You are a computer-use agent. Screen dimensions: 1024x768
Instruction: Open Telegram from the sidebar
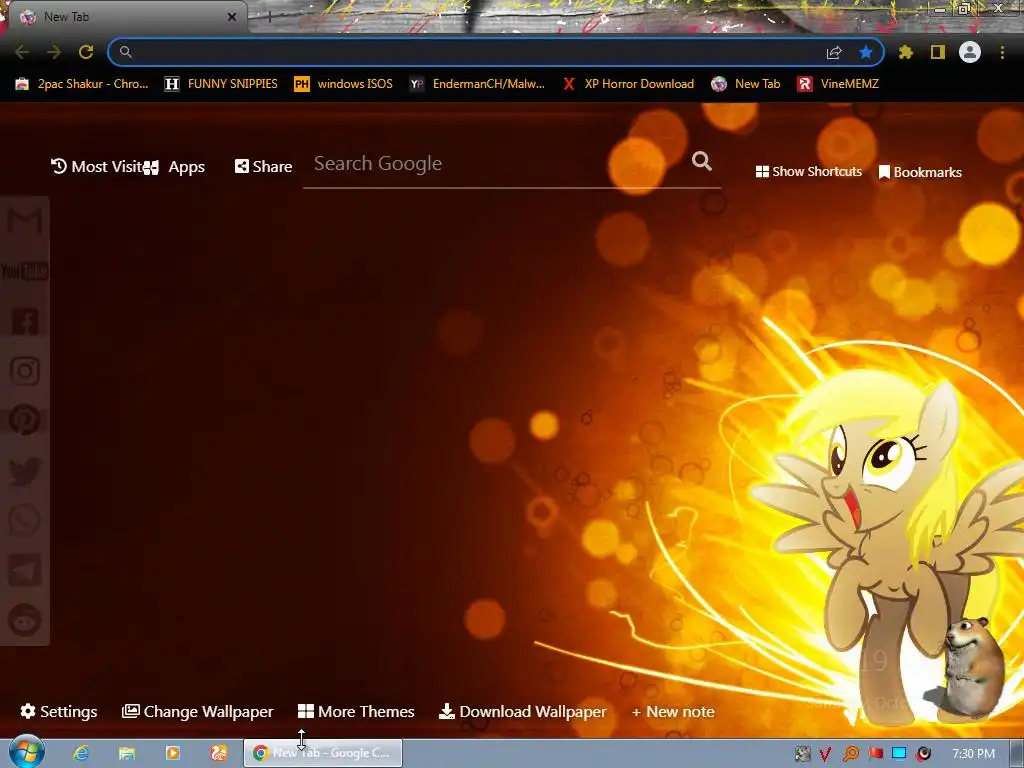point(25,571)
